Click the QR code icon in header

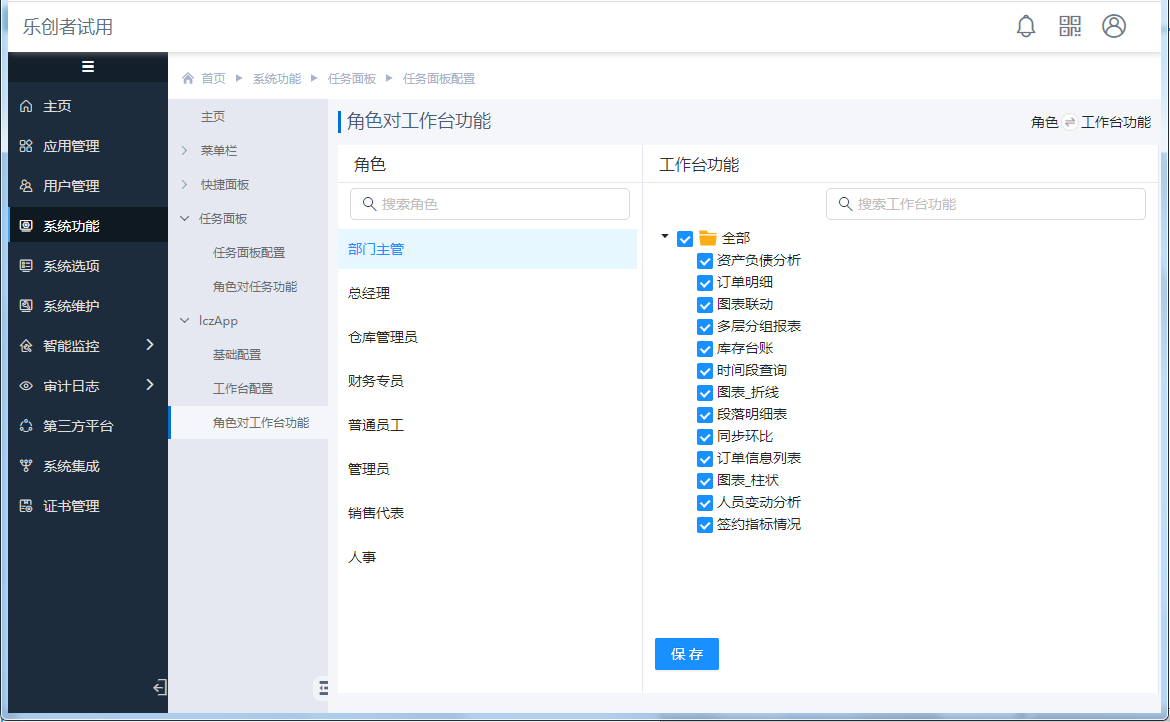click(1070, 27)
